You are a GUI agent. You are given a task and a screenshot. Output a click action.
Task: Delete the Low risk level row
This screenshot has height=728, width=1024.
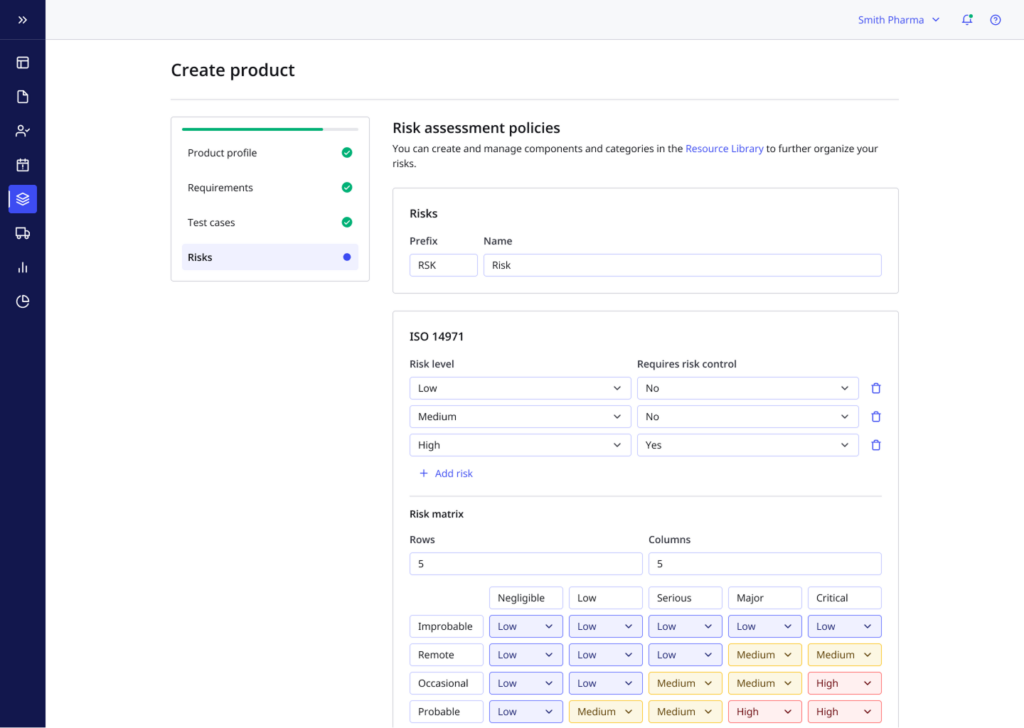876,388
